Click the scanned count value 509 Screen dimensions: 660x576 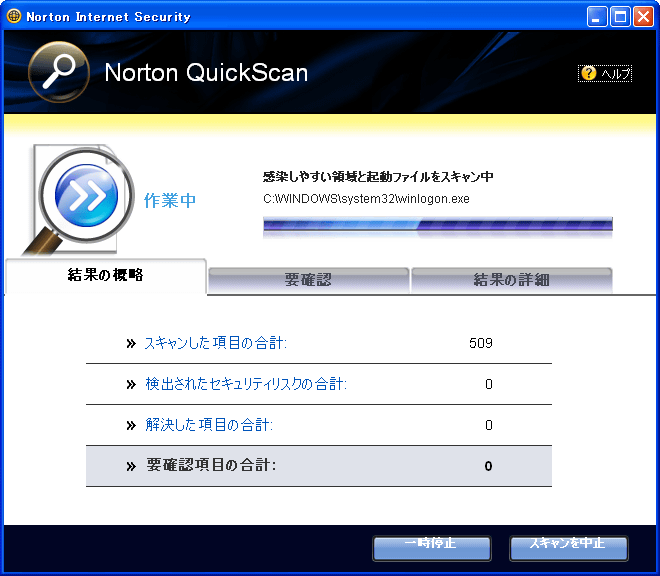[x=481, y=343]
